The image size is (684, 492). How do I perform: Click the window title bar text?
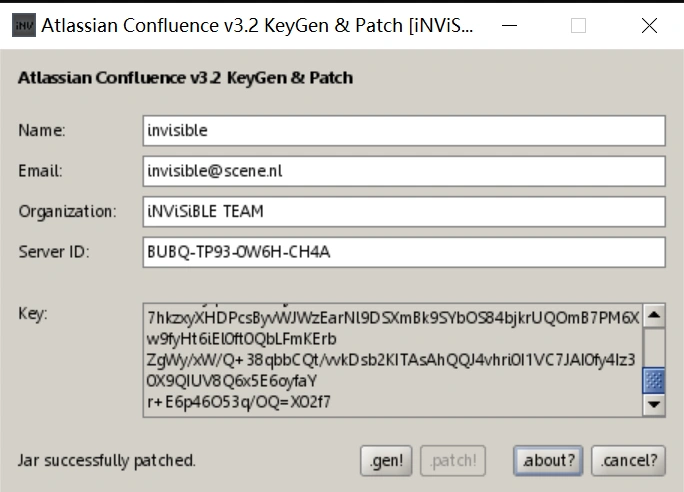(x=256, y=26)
